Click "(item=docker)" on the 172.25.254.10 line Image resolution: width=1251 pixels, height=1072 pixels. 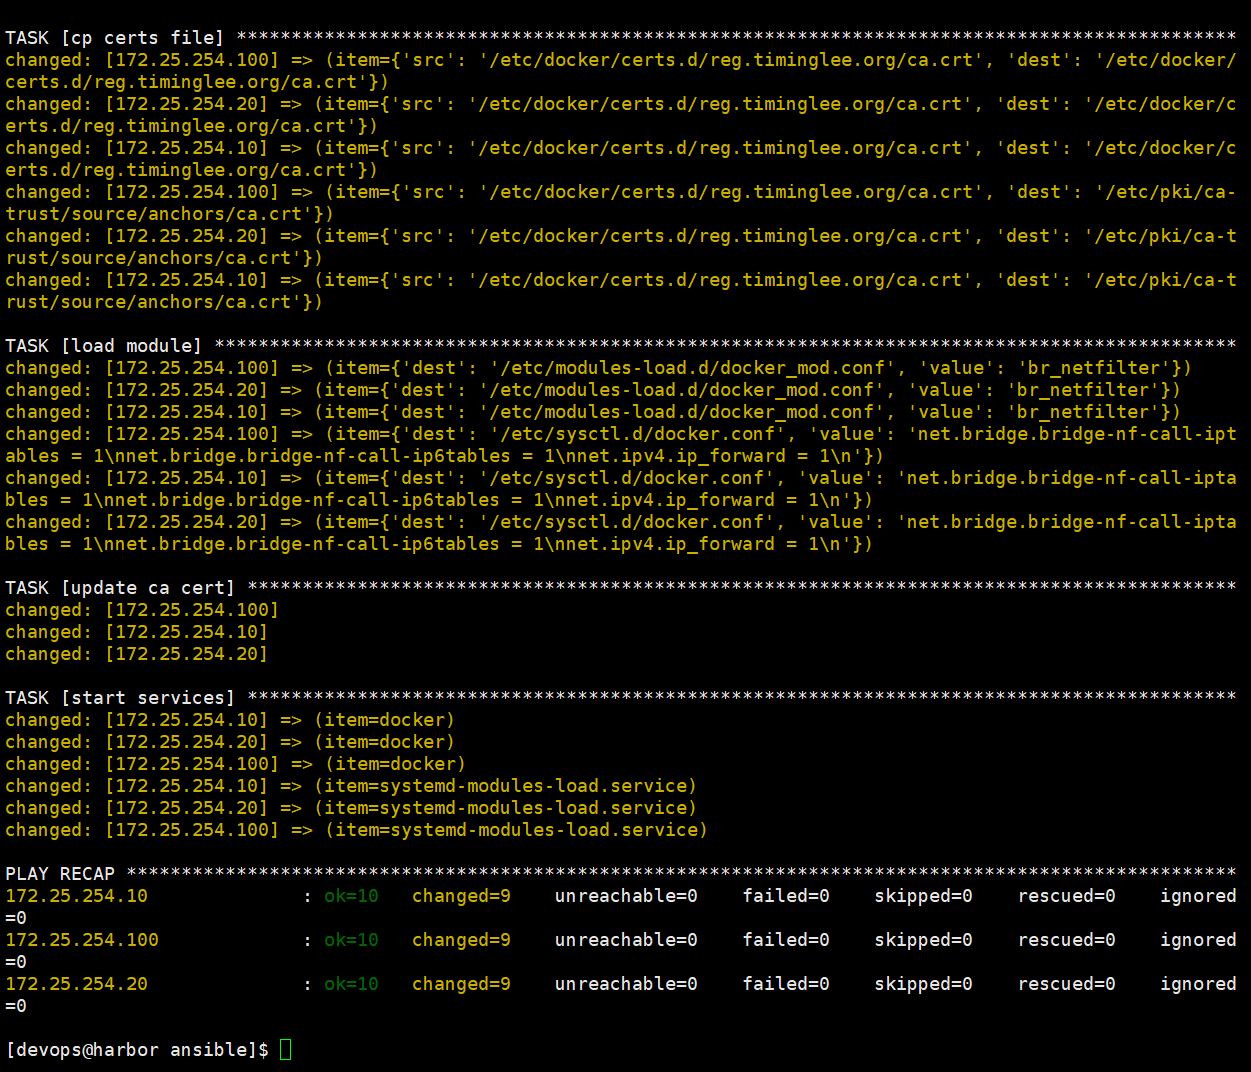[x=384, y=720]
